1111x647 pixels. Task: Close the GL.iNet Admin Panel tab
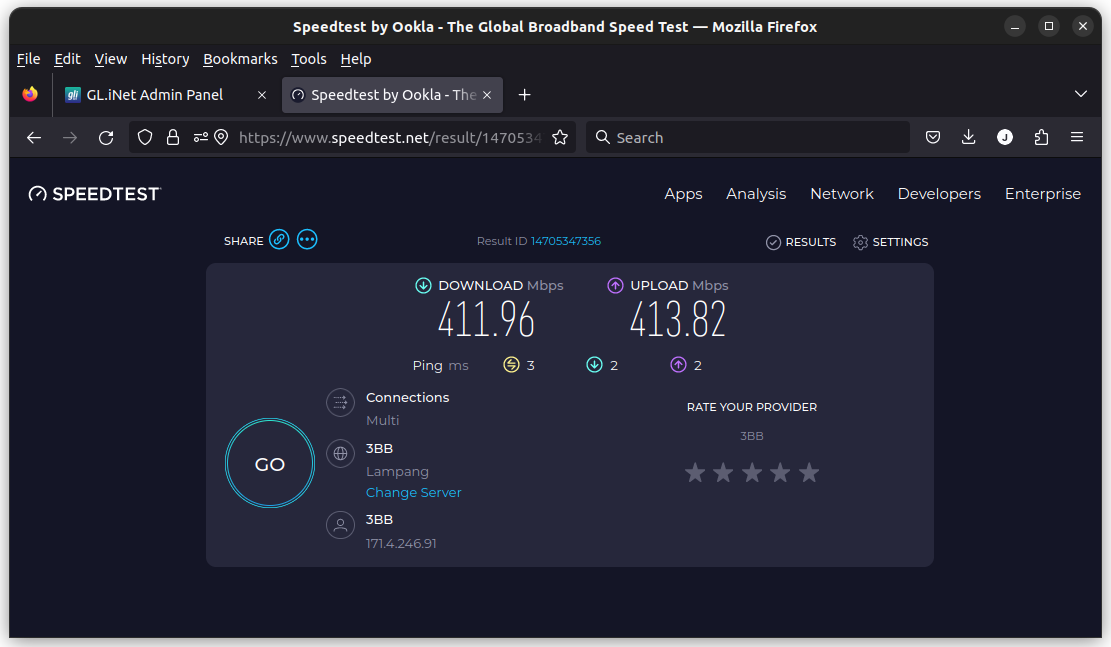tap(261, 95)
